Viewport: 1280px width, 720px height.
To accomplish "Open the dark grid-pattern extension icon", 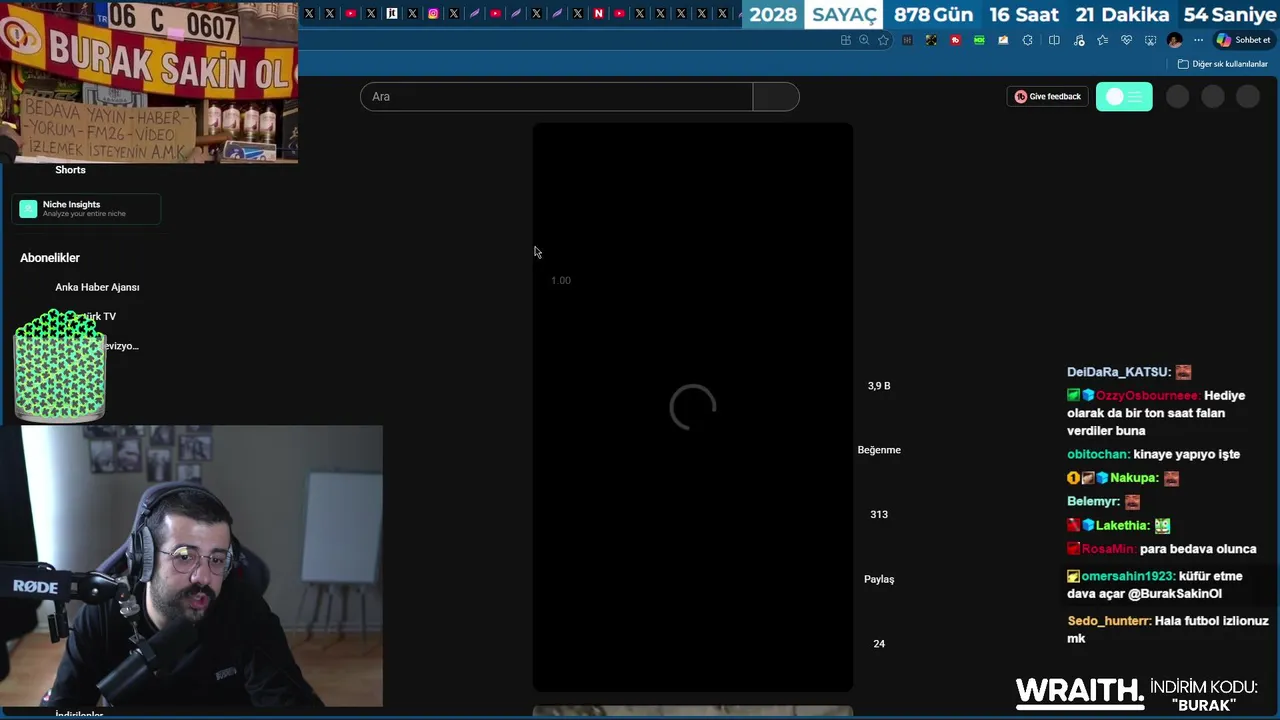I will point(907,40).
